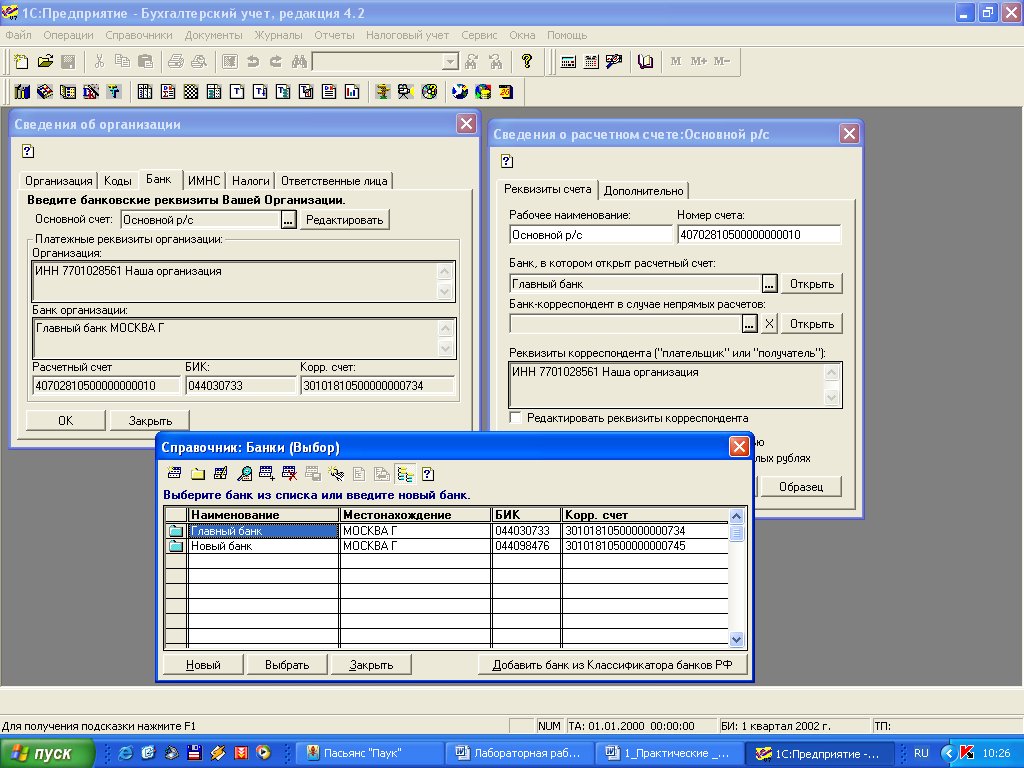Expand the empty combo box in main toolbar
This screenshot has height=768, width=1024.
[450, 61]
